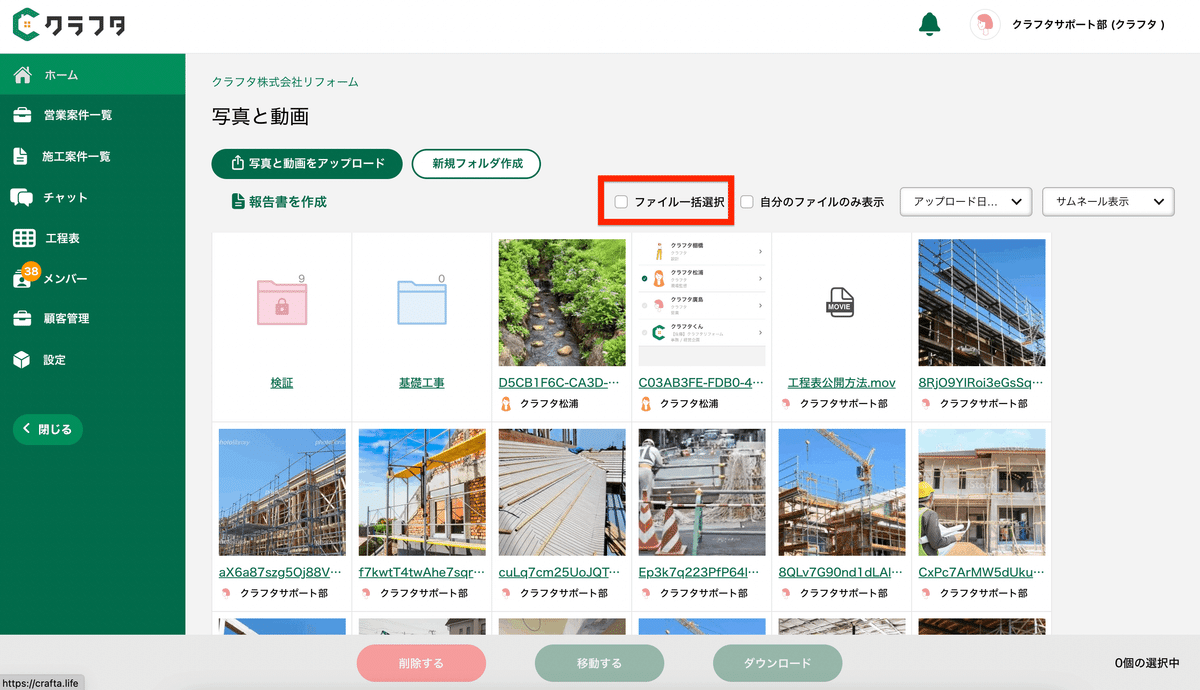This screenshot has height=690, width=1200.
Task: Open file link cuLq7cm25UoJQT
Action: coord(562,573)
